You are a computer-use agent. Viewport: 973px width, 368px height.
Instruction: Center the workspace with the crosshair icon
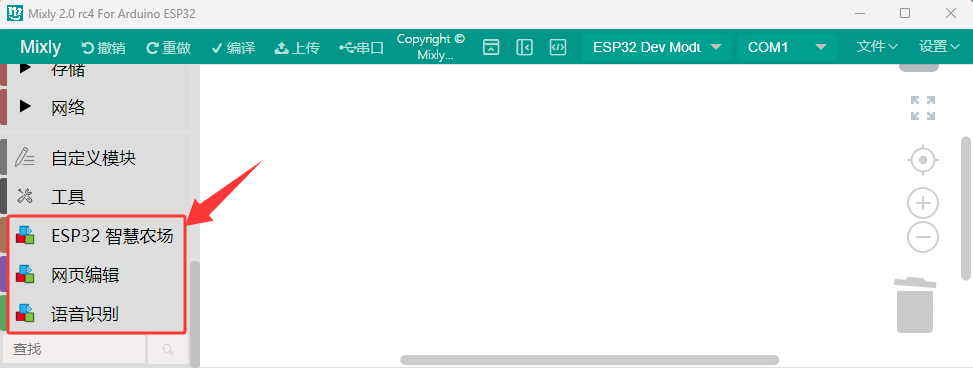tap(923, 161)
